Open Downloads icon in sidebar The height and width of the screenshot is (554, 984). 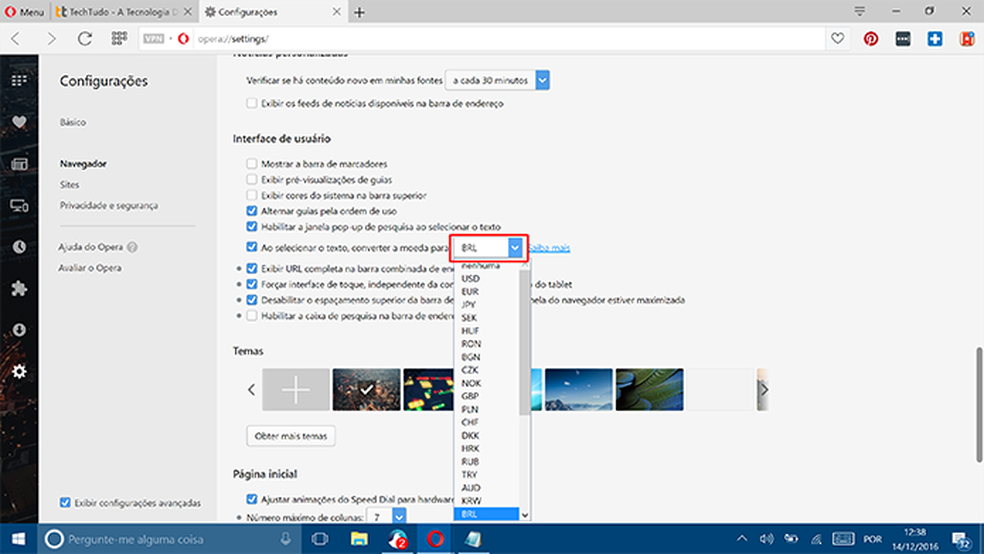(x=19, y=330)
